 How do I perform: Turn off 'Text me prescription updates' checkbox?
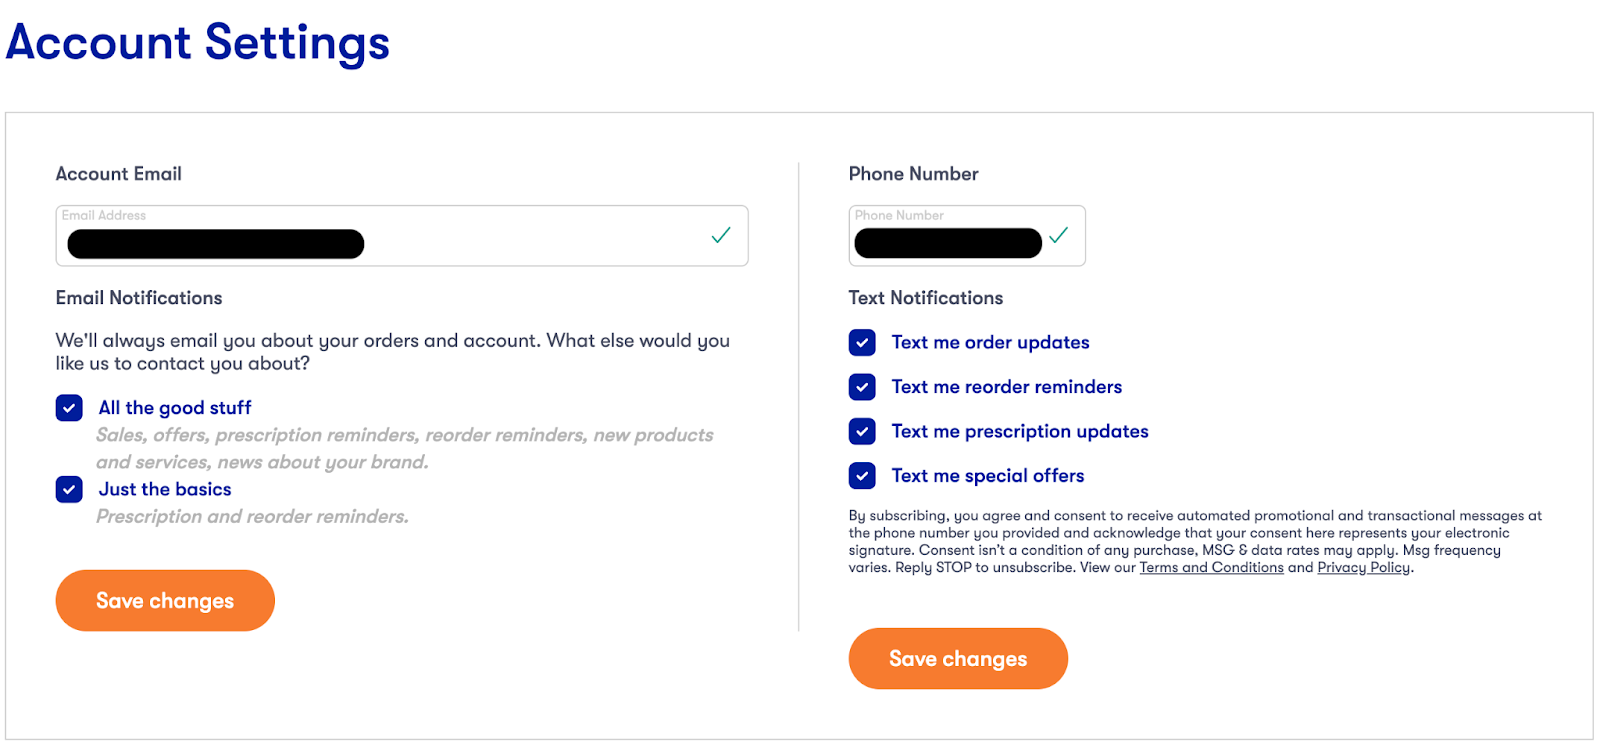click(x=862, y=431)
